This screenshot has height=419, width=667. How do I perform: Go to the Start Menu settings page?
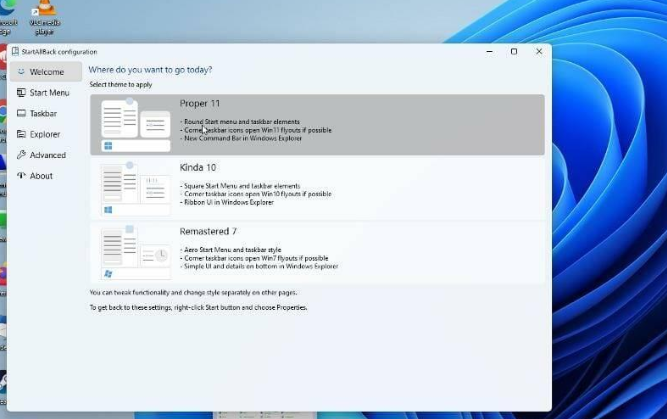click(46, 93)
